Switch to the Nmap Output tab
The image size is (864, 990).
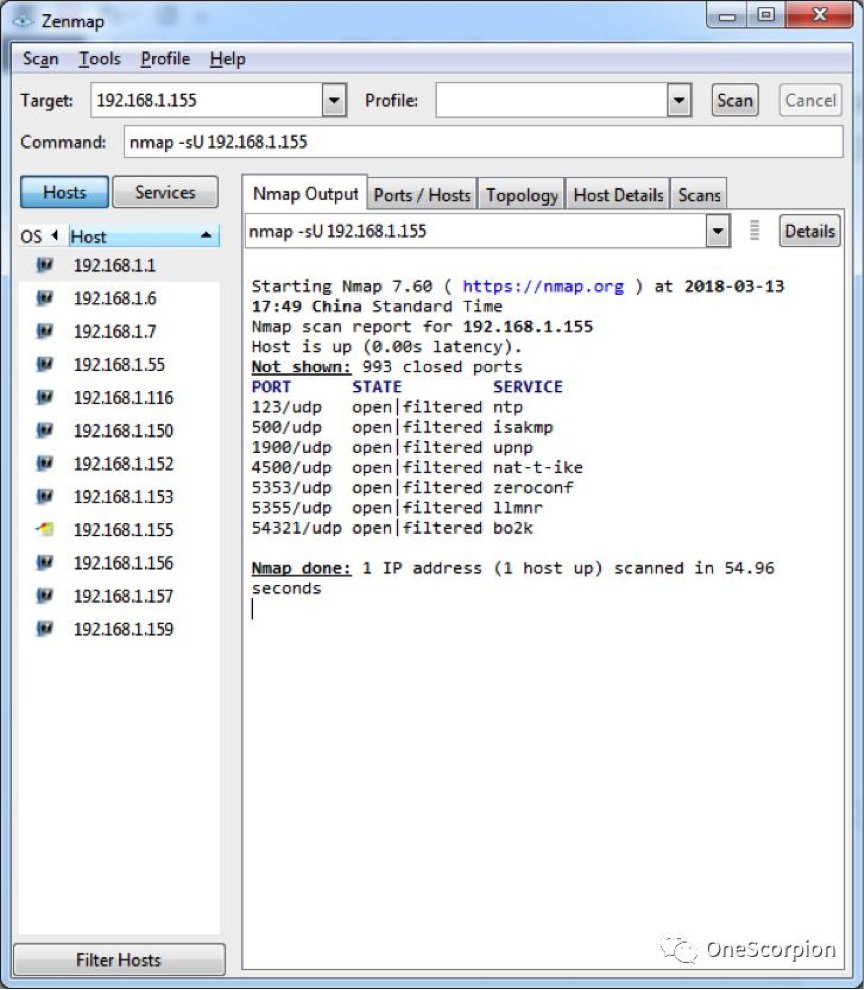(x=305, y=193)
